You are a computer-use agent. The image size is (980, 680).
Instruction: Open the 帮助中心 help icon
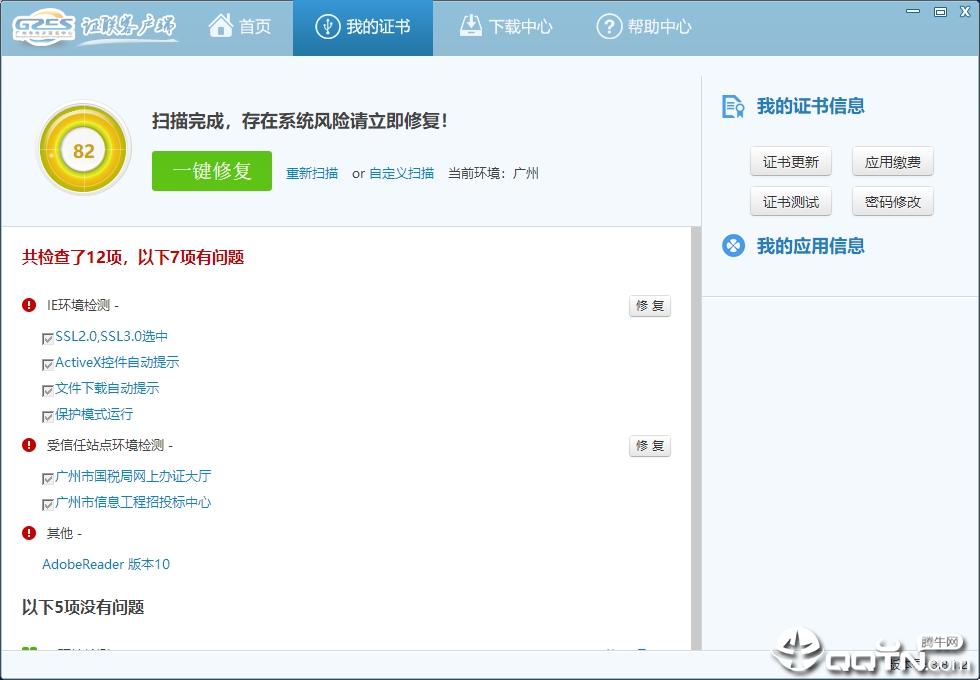pyautogui.click(x=610, y=27)
